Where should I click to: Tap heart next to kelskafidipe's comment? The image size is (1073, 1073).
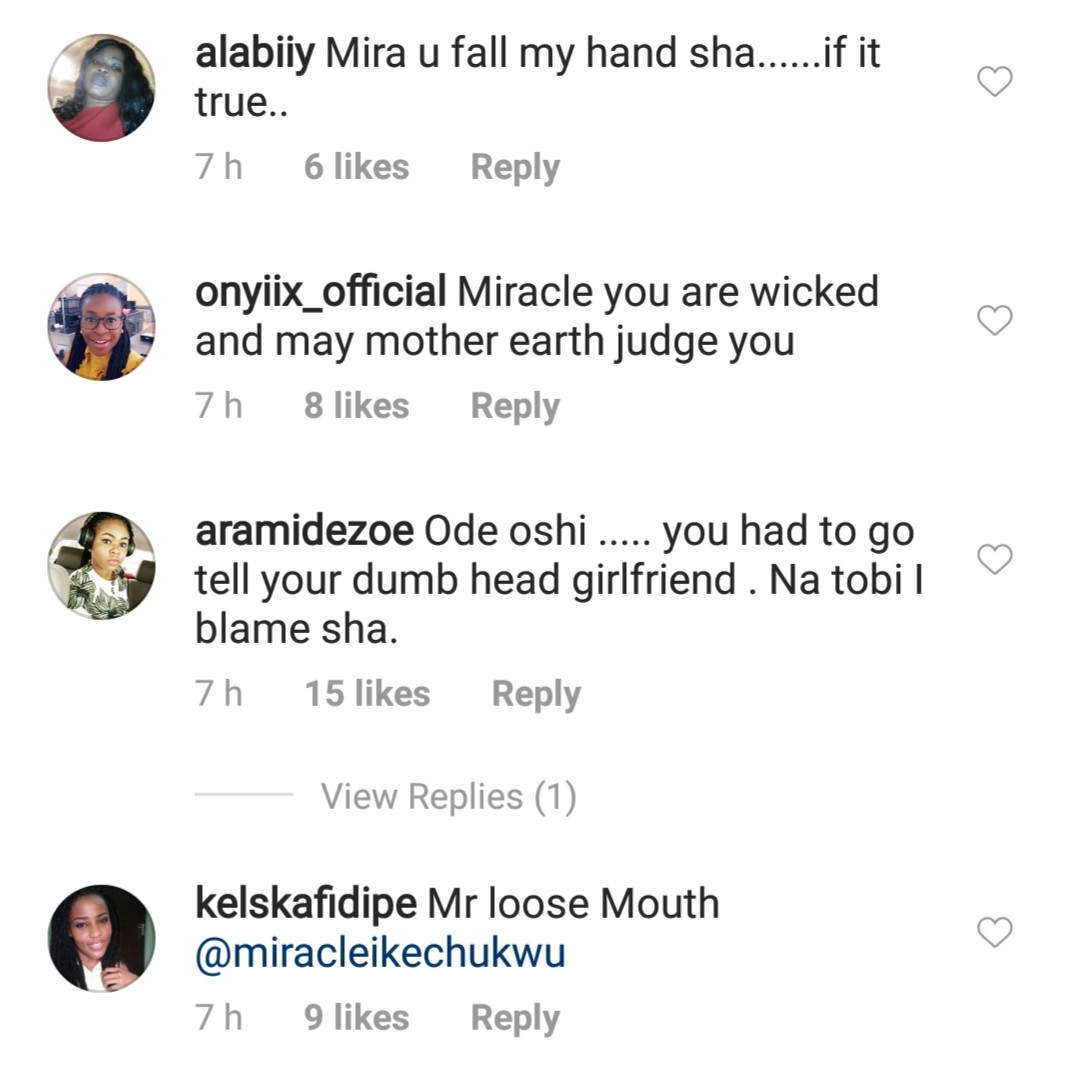point(994,932)
